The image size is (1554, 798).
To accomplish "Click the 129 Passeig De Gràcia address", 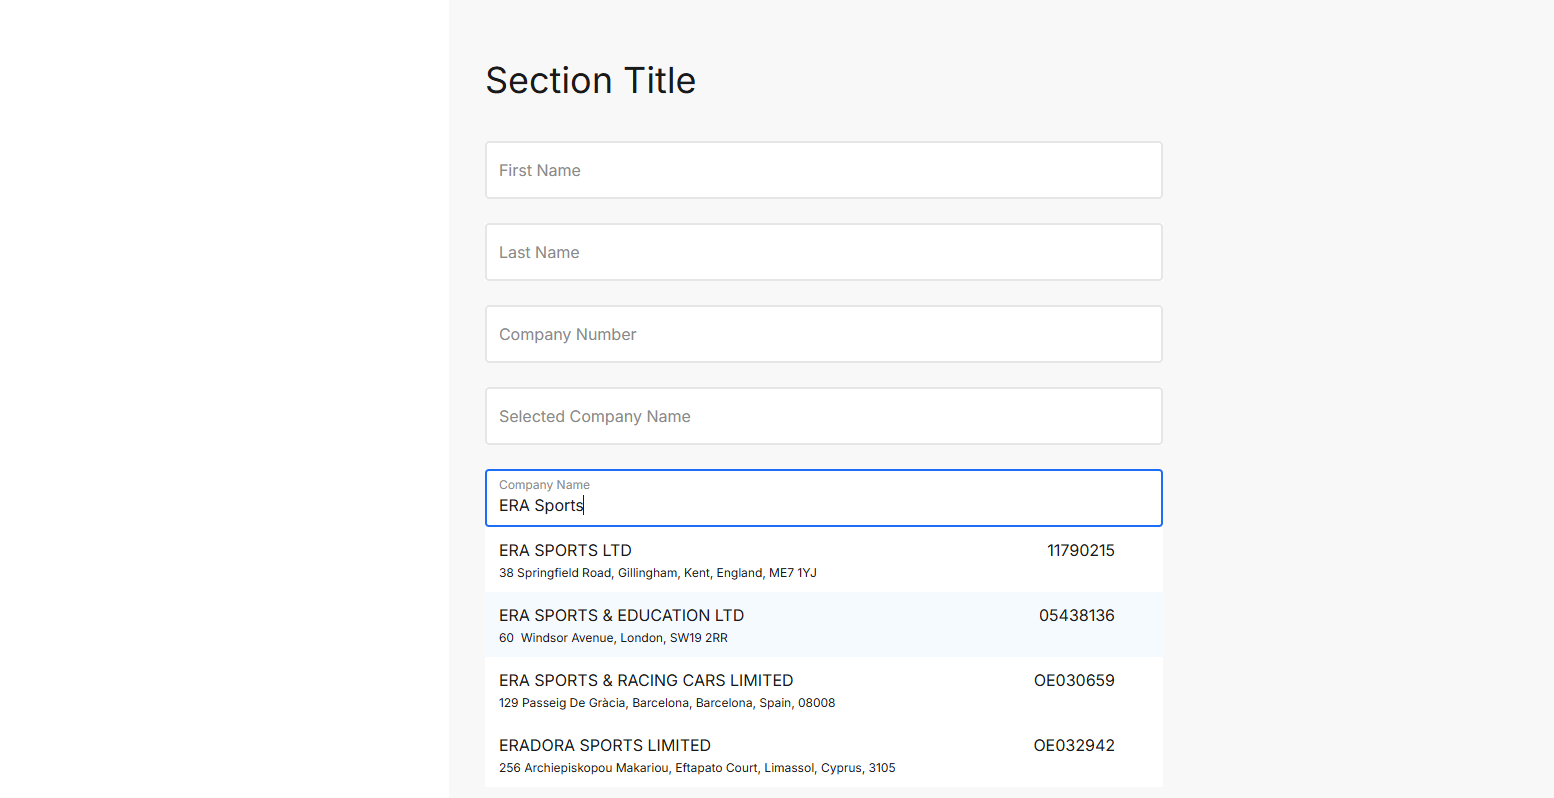I will (x=666, y=703).
